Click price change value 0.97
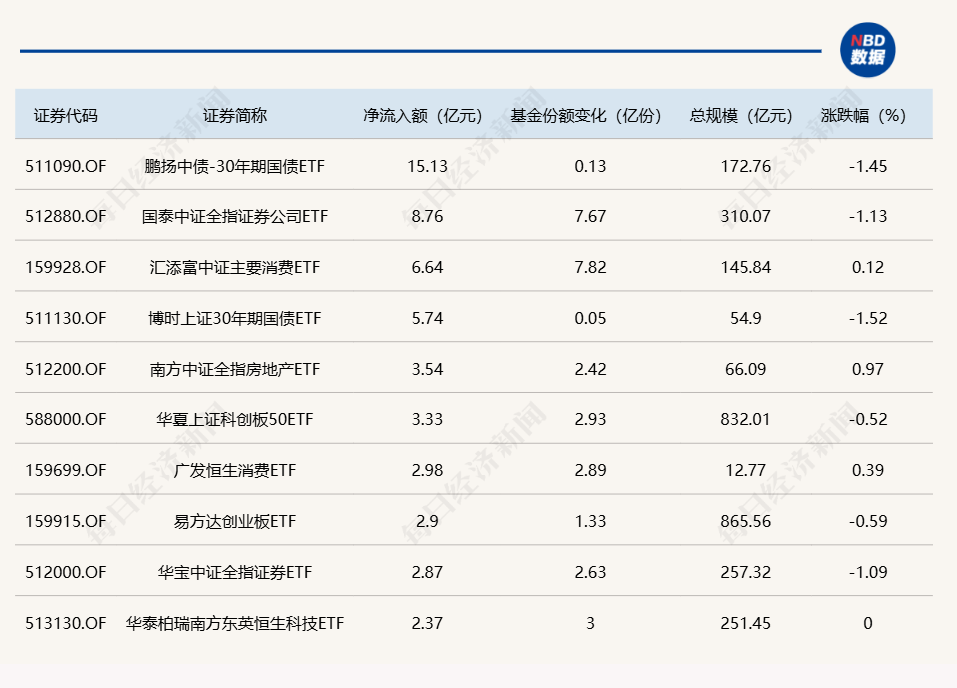This screenshot has width=957, height=688. coord(868,369)
